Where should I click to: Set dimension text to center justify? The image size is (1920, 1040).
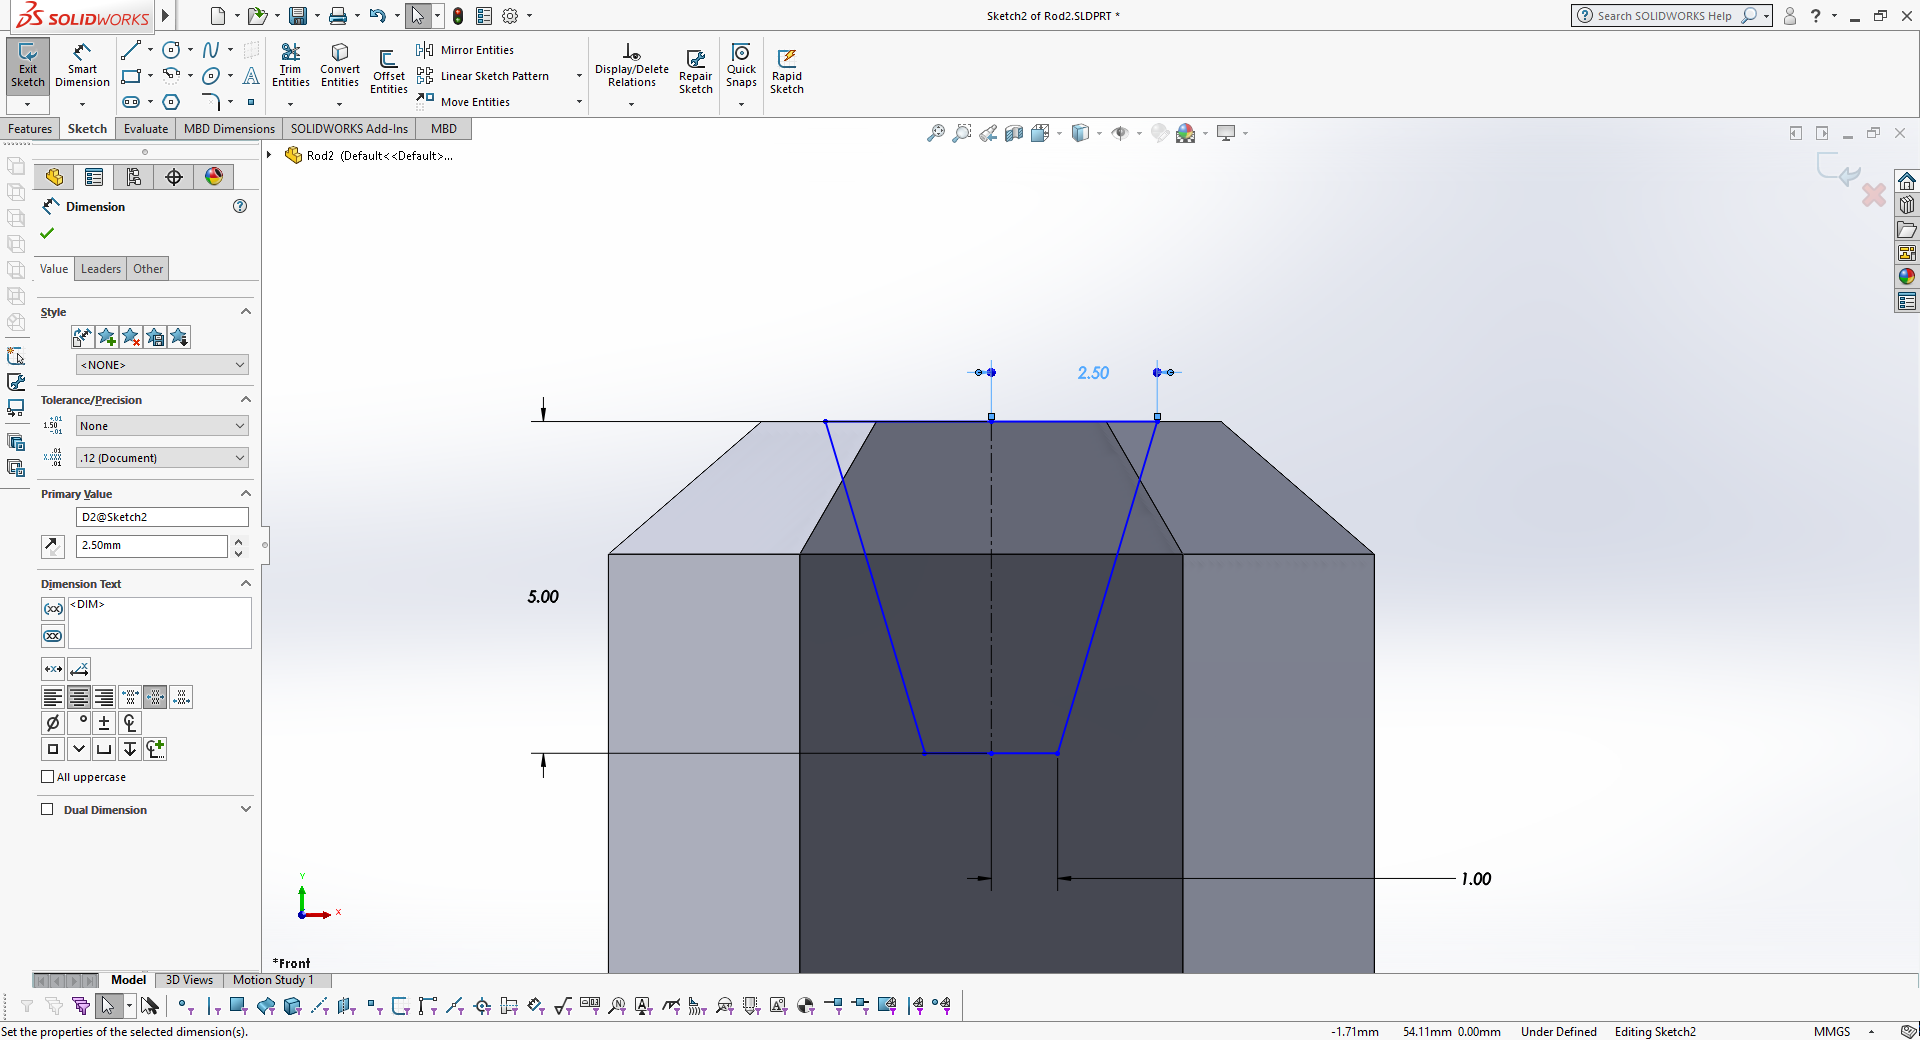coord(79,697)
